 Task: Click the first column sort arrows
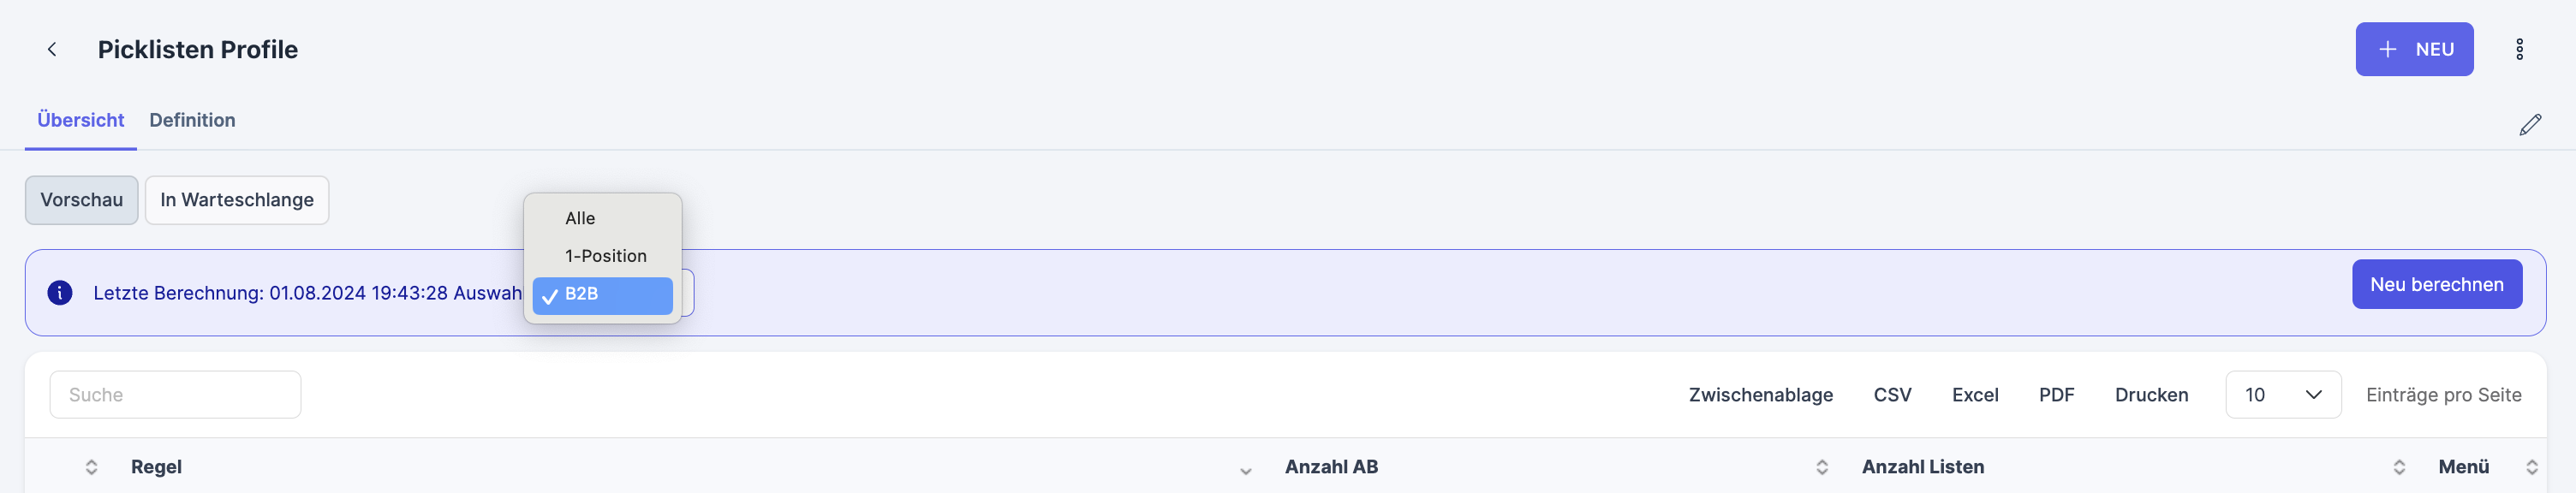[91, 467]
